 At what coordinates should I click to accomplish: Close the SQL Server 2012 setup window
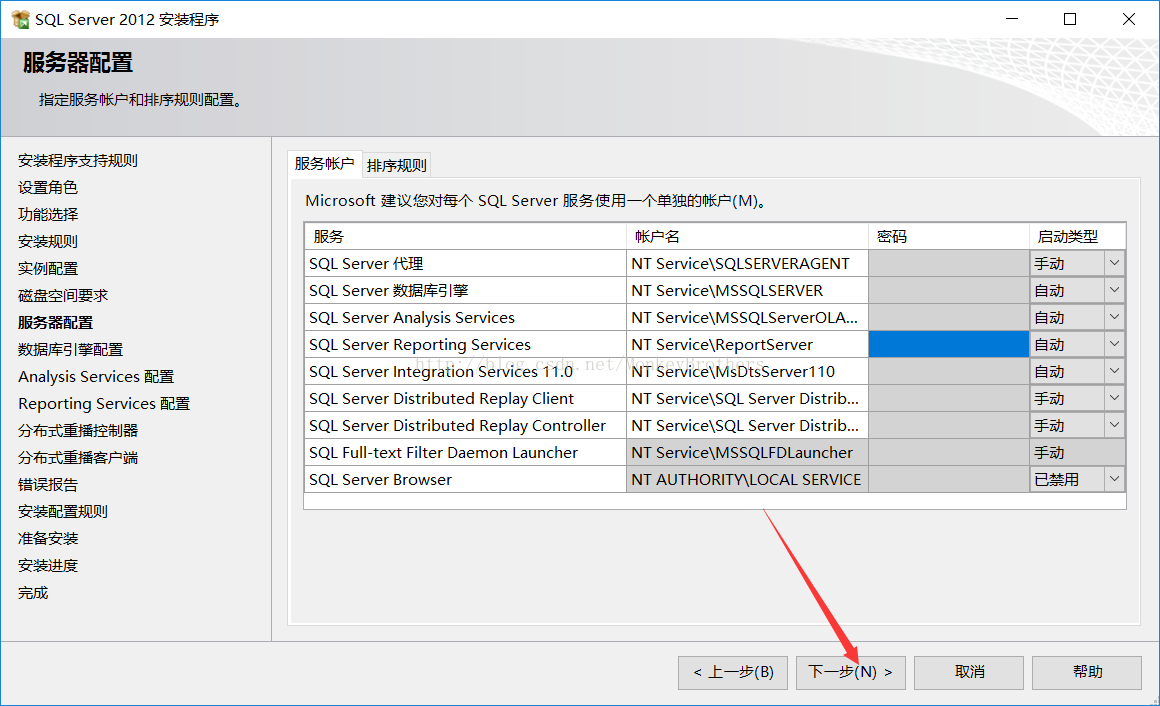(1129, 19)
